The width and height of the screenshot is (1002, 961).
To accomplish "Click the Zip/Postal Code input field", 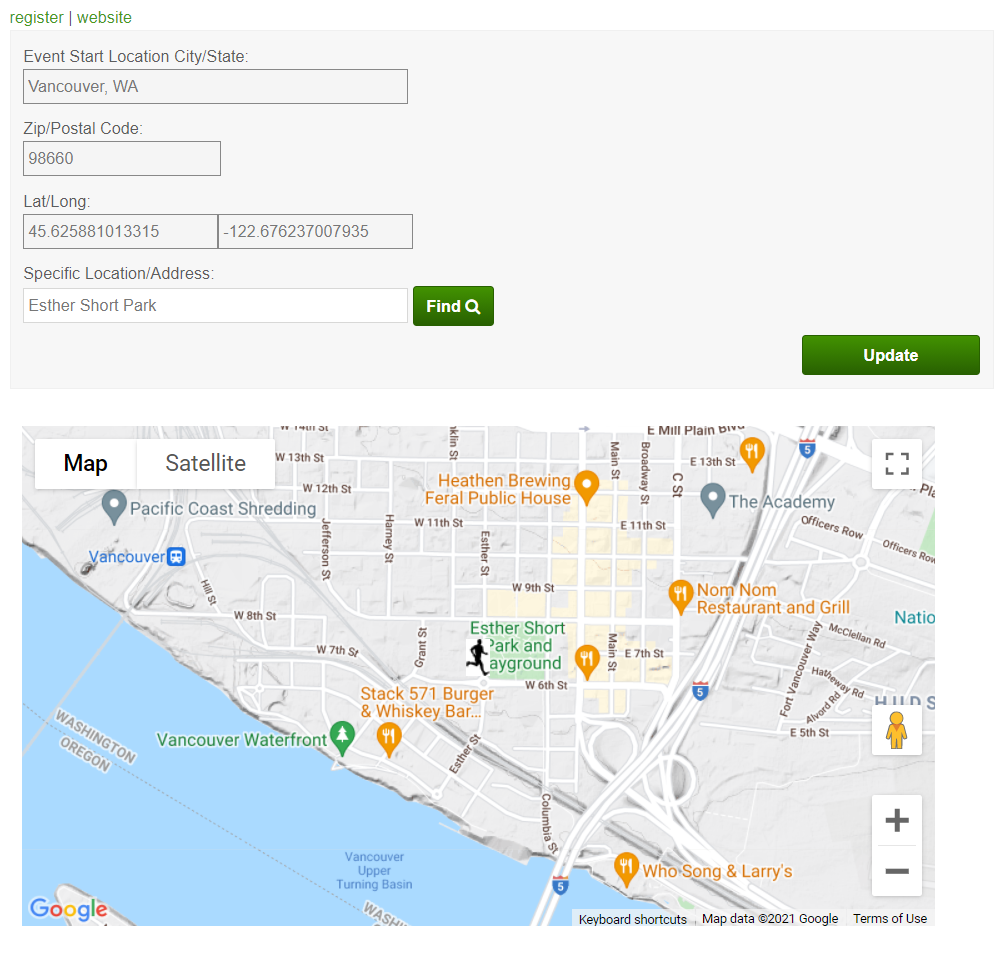I will (x=122, y=158).
